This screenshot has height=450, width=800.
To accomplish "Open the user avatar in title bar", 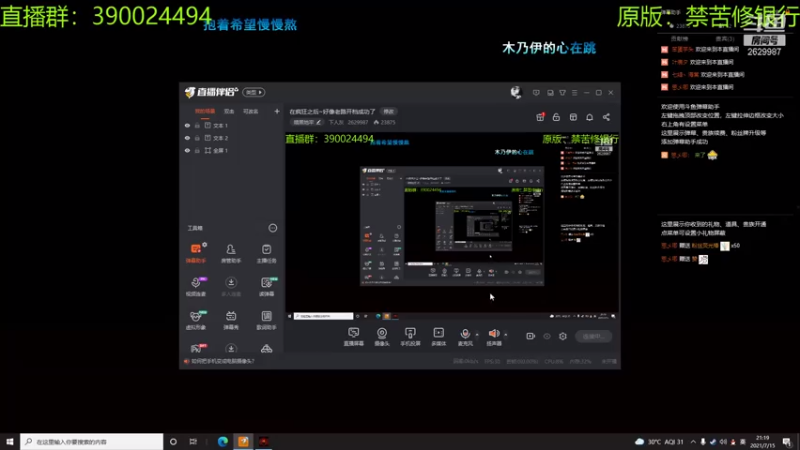I will [x=516, y=92].
